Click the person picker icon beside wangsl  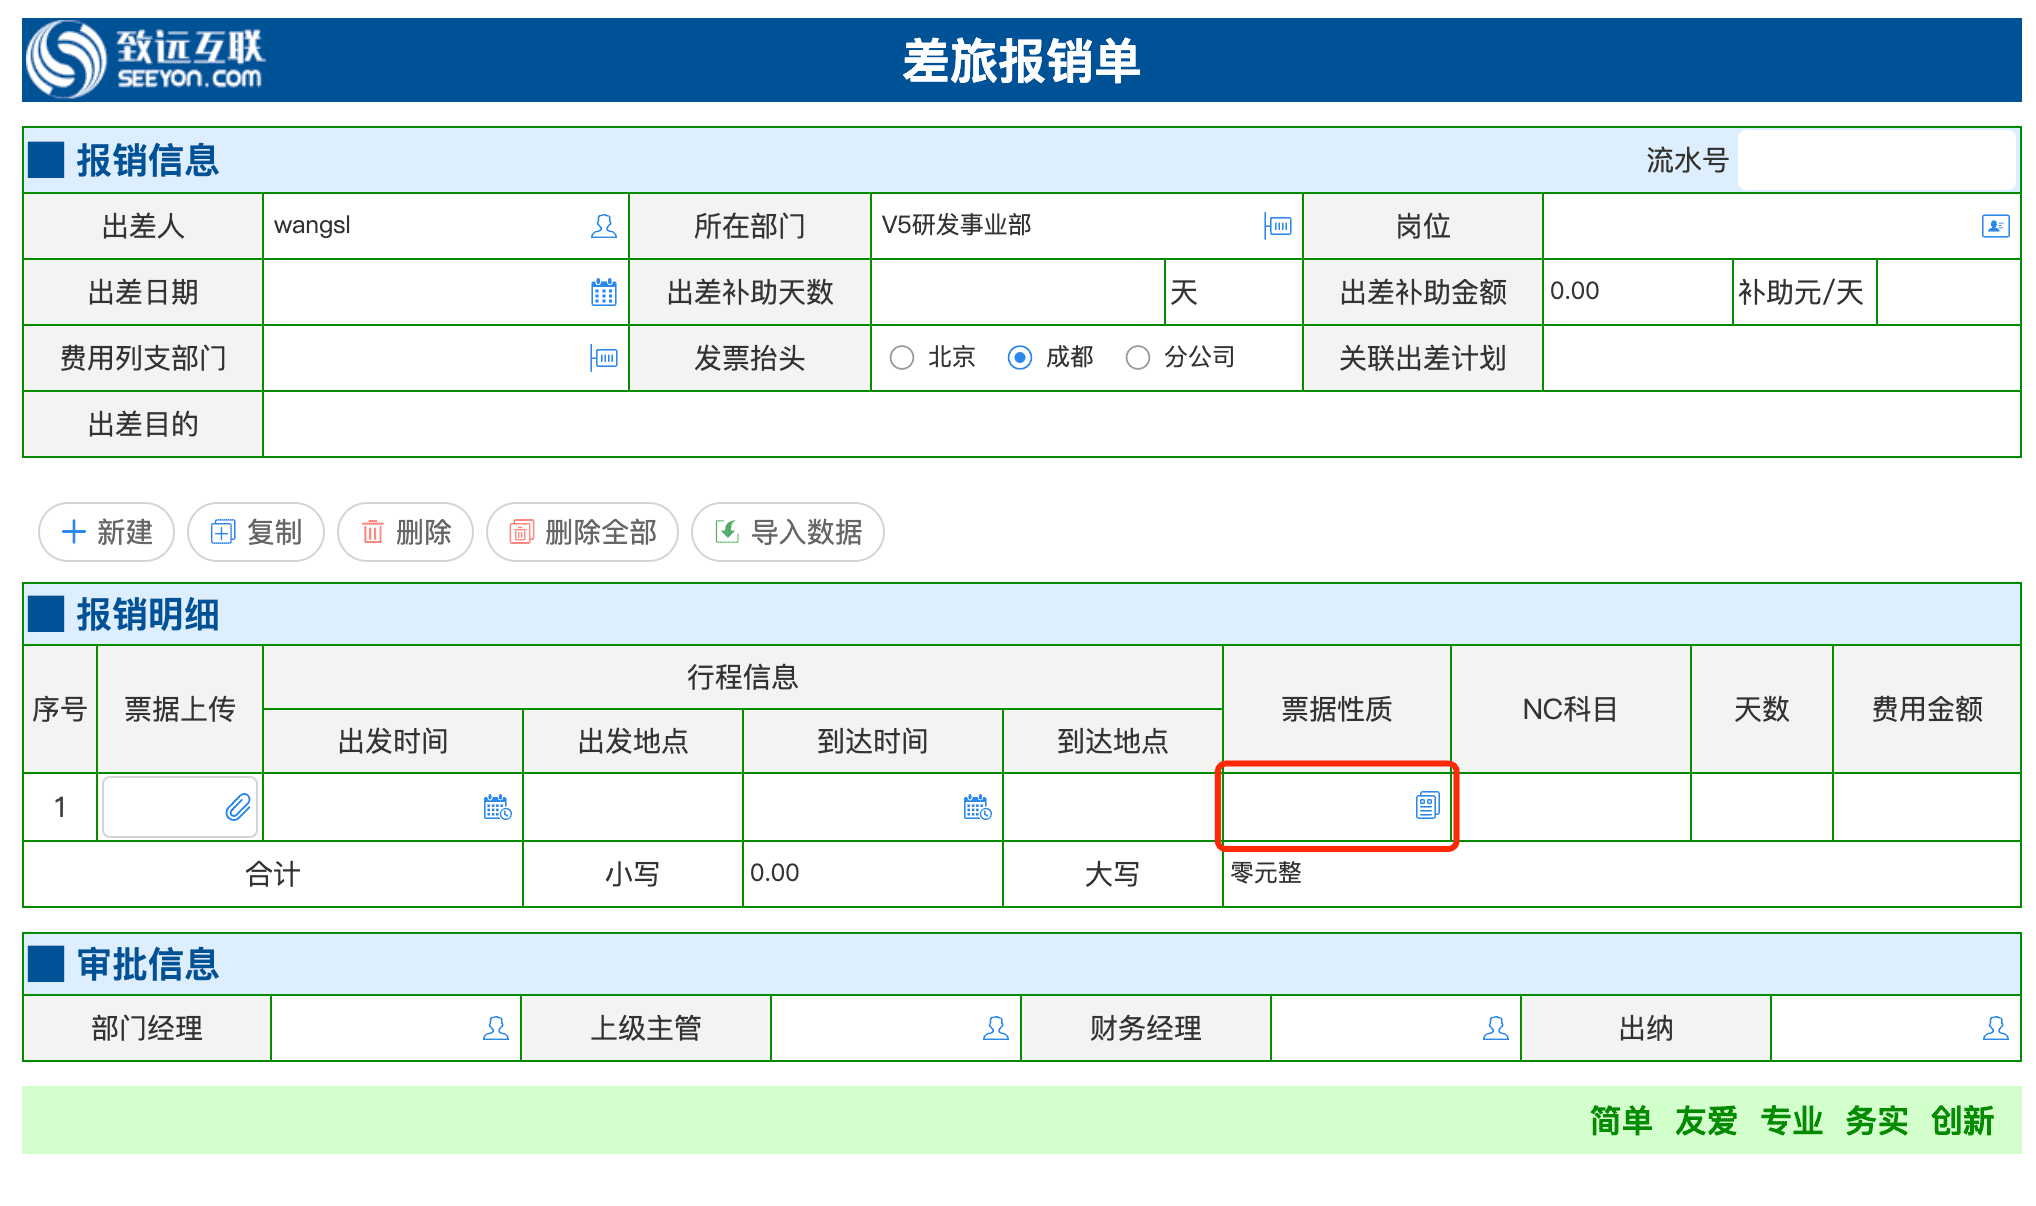(x=603, y=226)
